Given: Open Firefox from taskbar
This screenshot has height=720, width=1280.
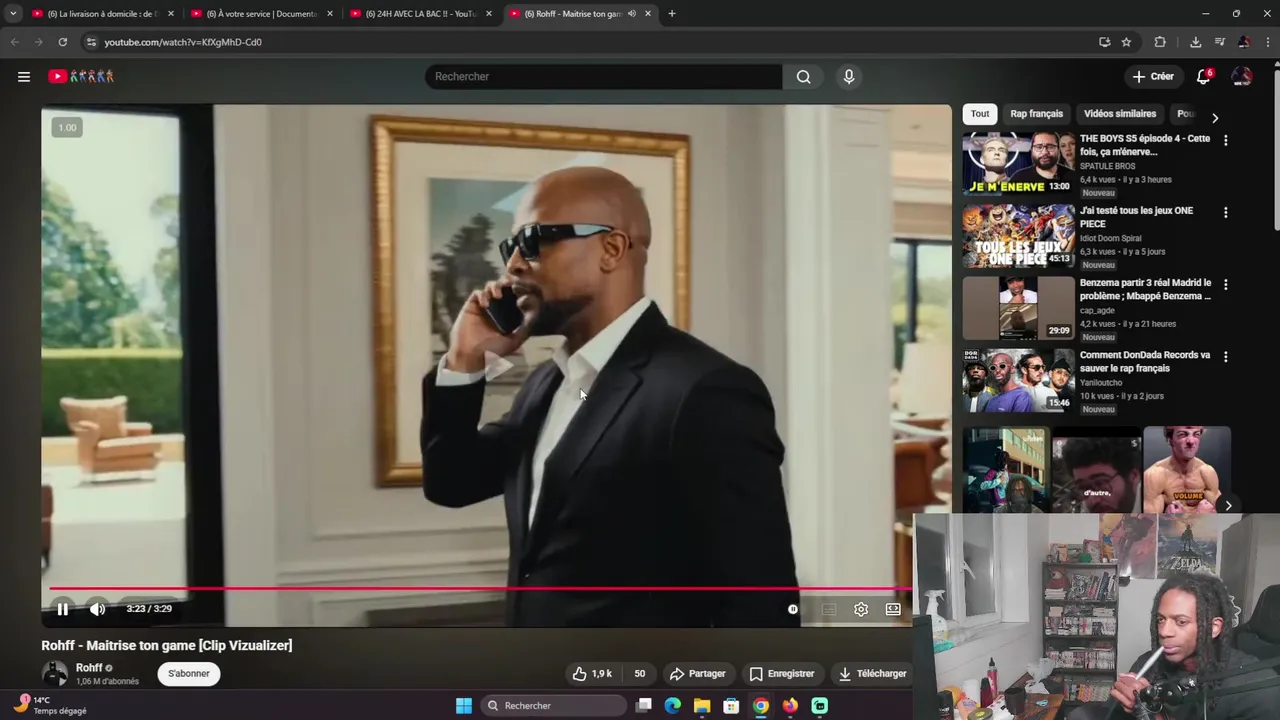Looking at the screenshot, I should click(790, 706).
